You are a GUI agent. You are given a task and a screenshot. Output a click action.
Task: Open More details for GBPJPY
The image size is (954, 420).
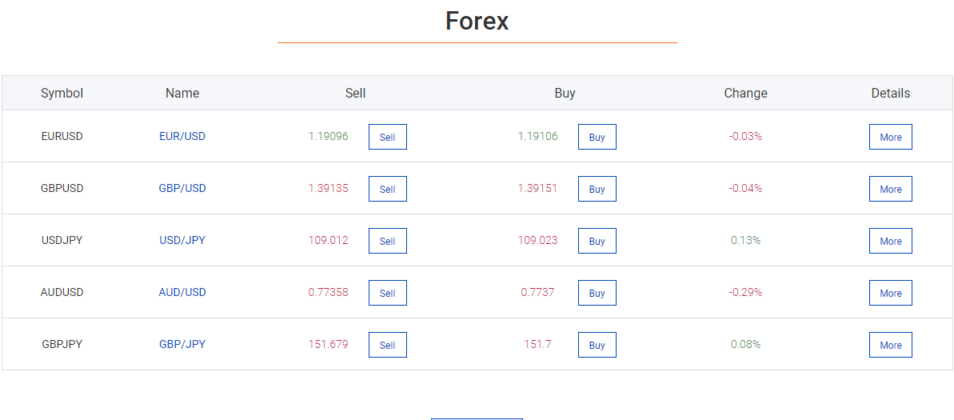[890, 345]
